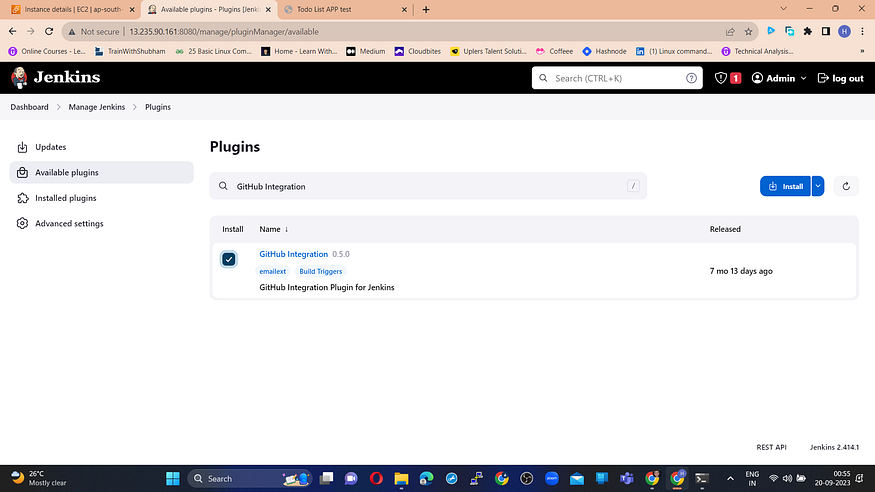
Task: Open the Chrome three-dot menu
Action: click(x=862, y=32)
